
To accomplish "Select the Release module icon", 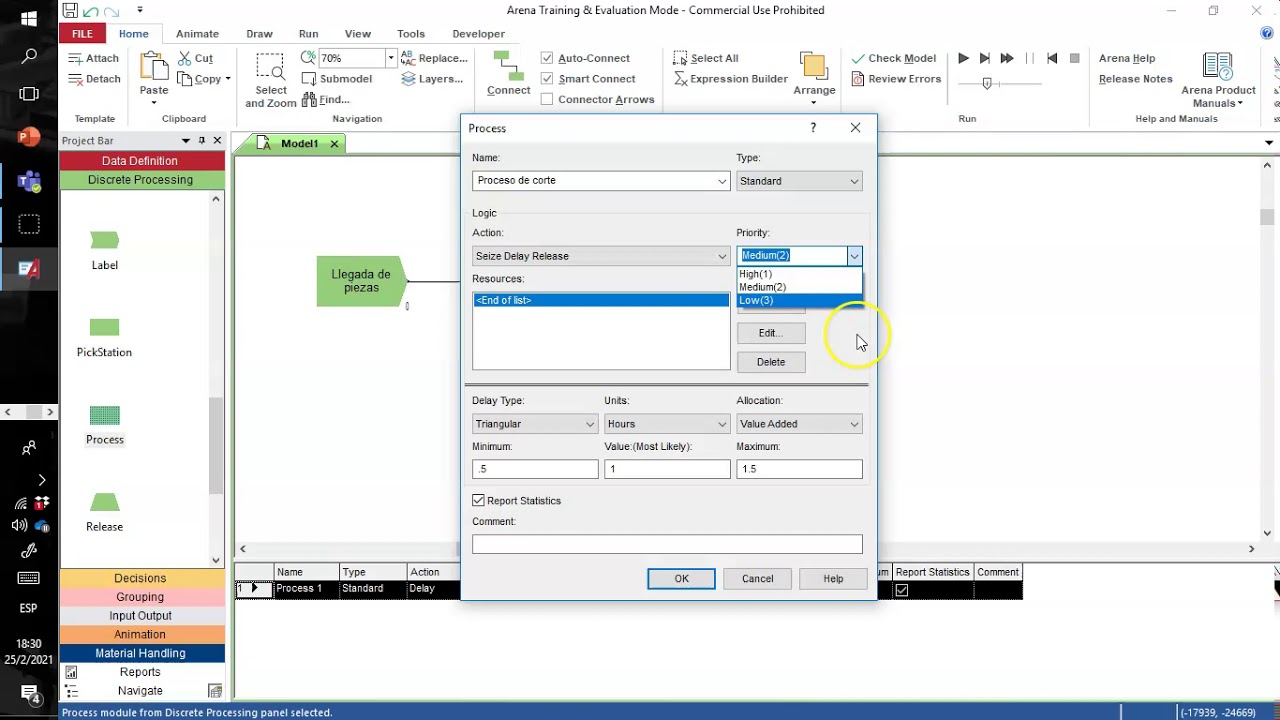I will [104, 502].
